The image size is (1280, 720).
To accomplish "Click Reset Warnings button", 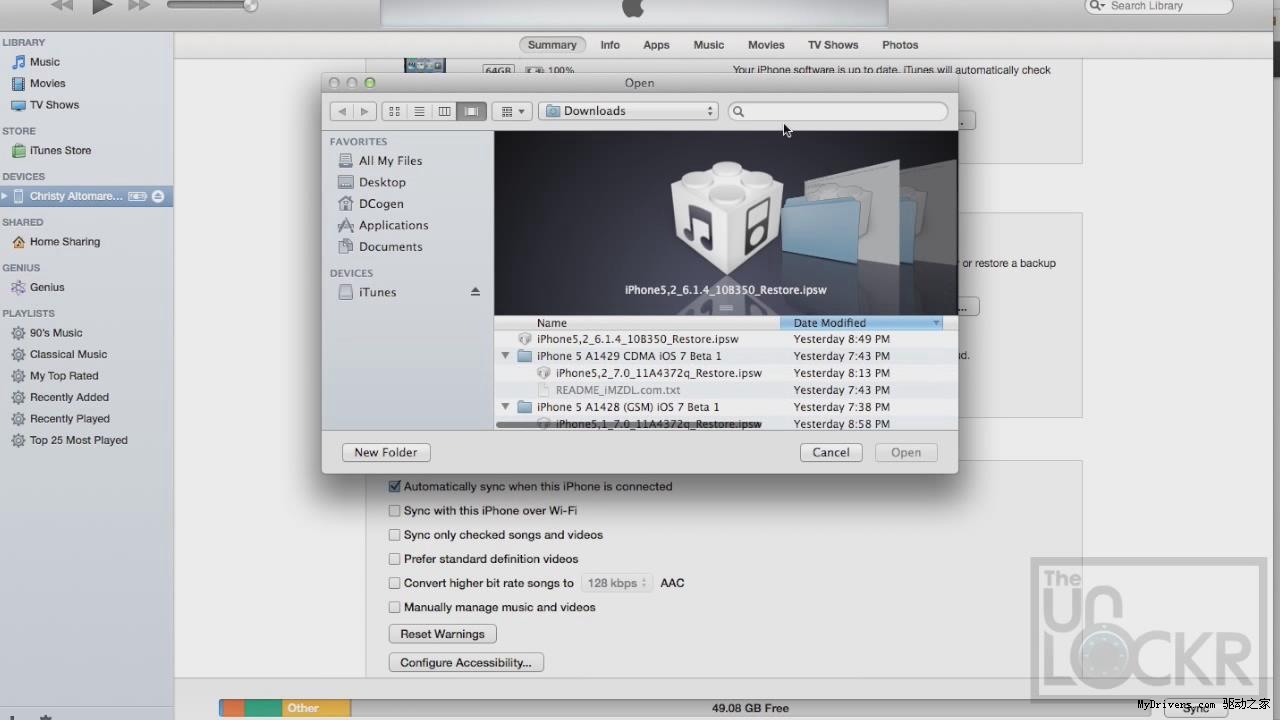I will (442, 634).
